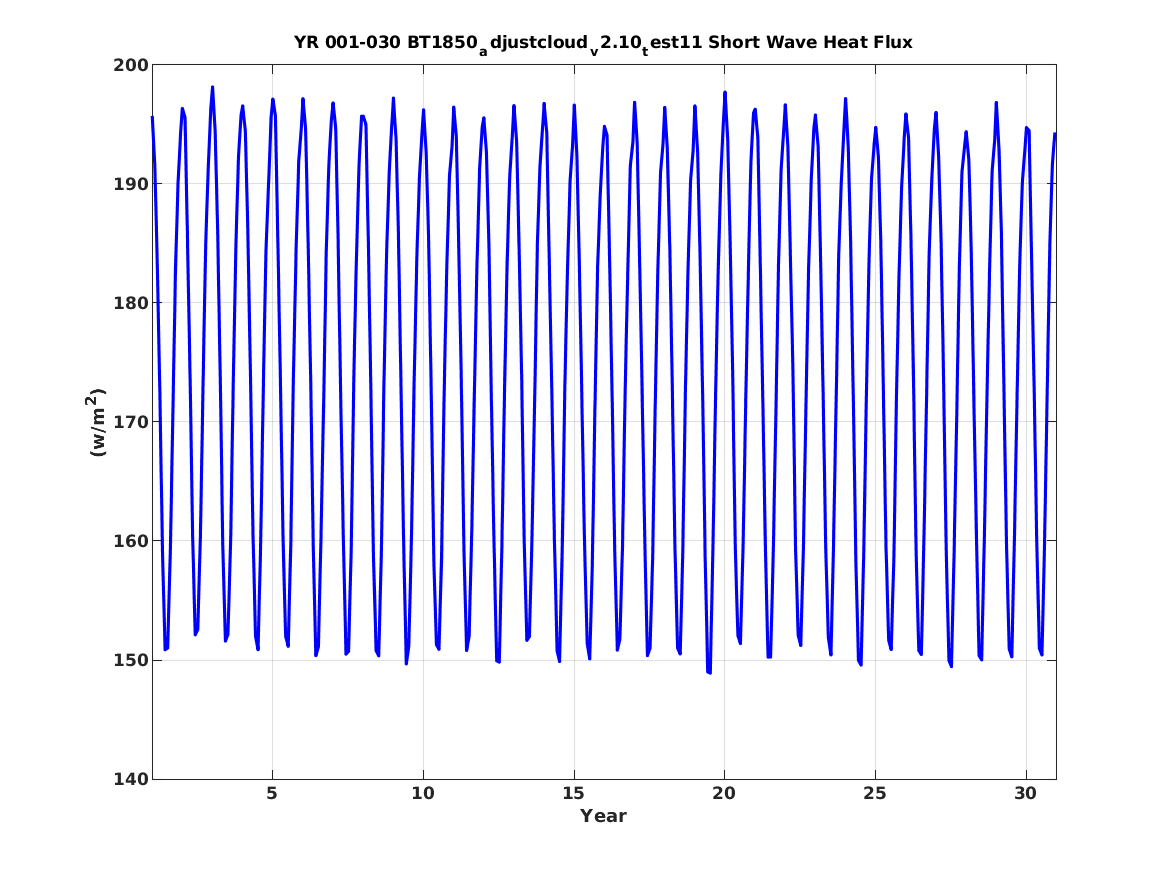Click x-axis tick label 30
The image size is (1167, 875).
point(1026,794)
